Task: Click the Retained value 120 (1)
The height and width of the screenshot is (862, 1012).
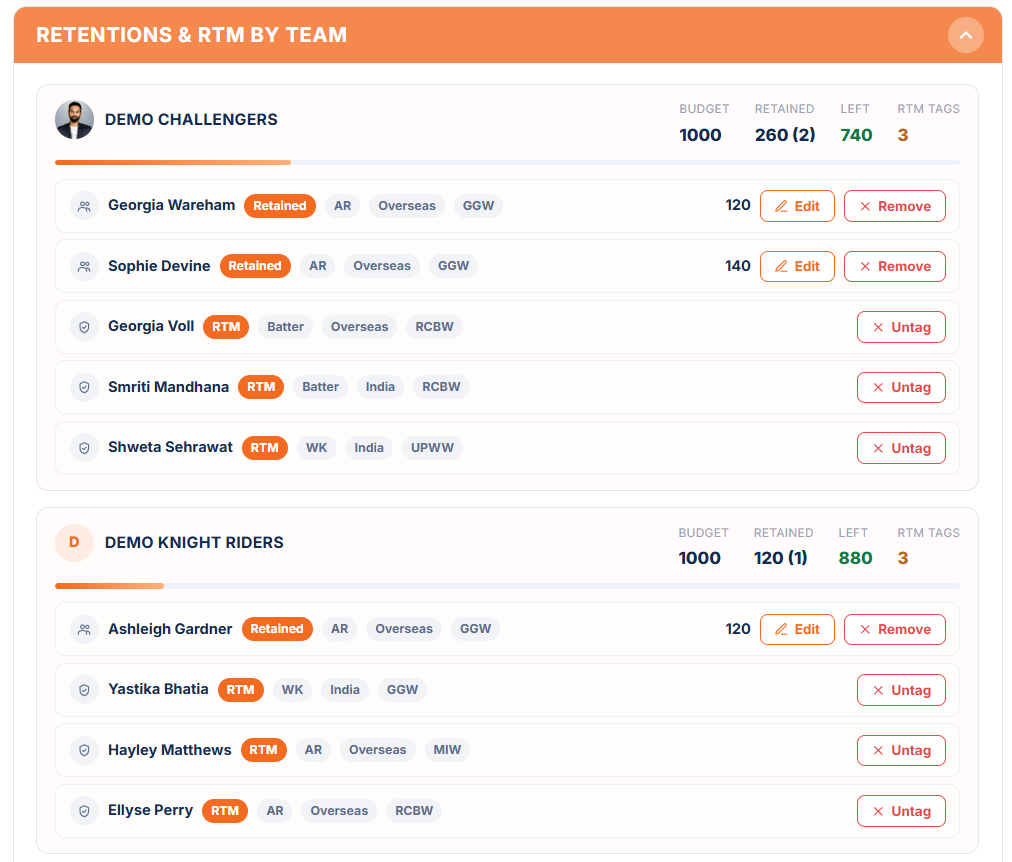Action: point(780,558)
